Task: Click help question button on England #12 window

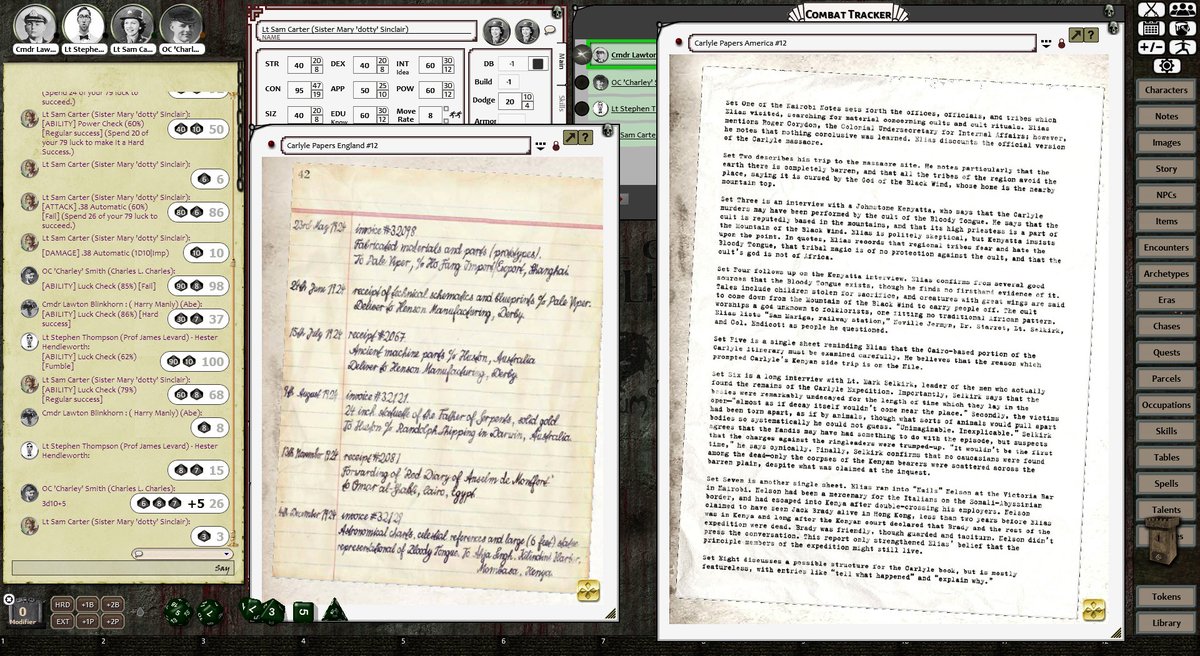Action: (585, 139)
